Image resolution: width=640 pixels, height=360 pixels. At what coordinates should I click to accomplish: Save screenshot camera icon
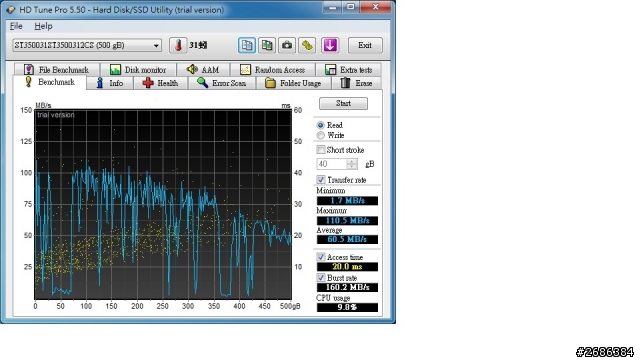pyautogui.click(x=287, y=45)
